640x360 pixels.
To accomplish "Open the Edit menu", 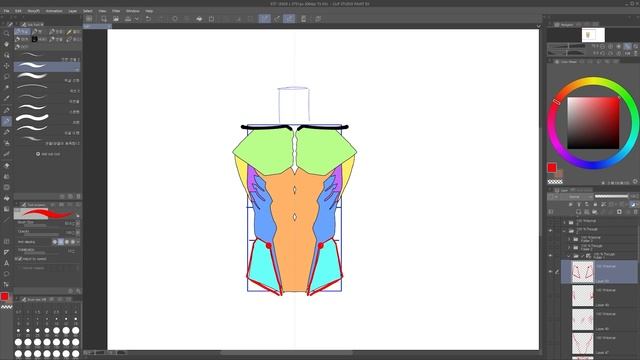I will (18, 11).
